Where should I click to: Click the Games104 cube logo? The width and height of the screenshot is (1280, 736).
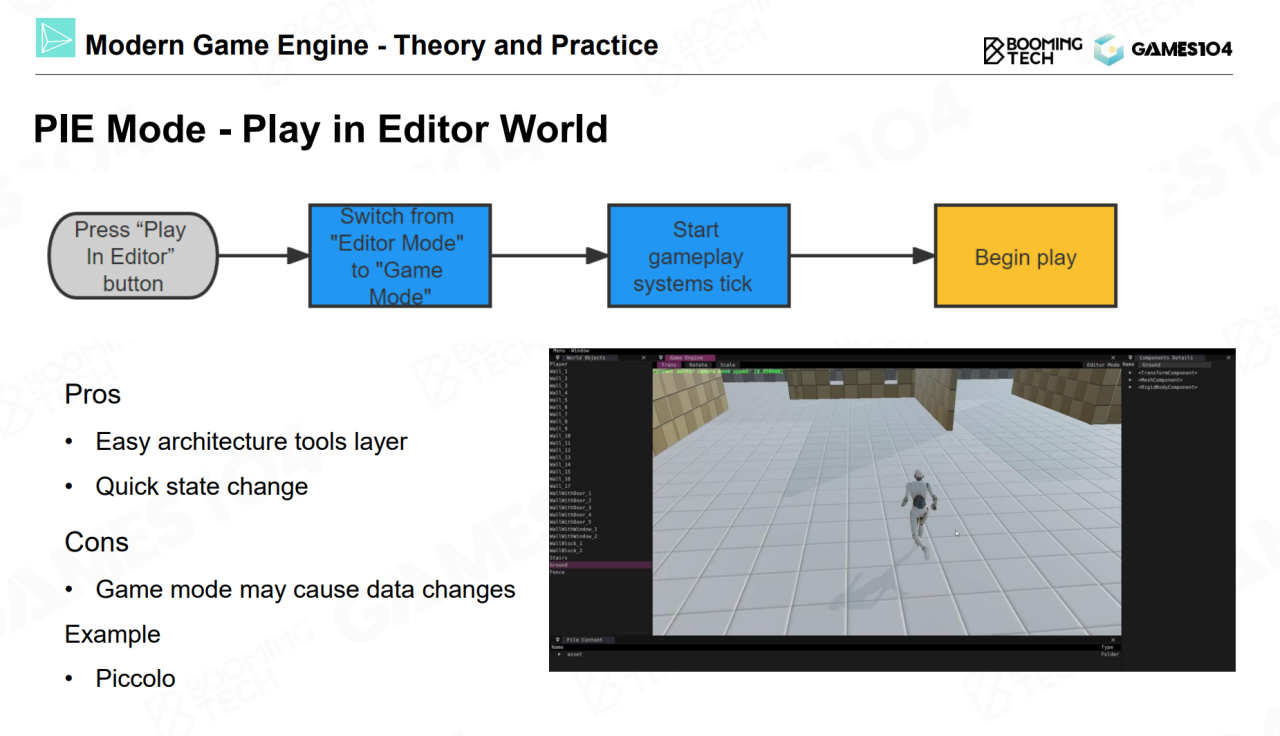[x=1108, y=49]
